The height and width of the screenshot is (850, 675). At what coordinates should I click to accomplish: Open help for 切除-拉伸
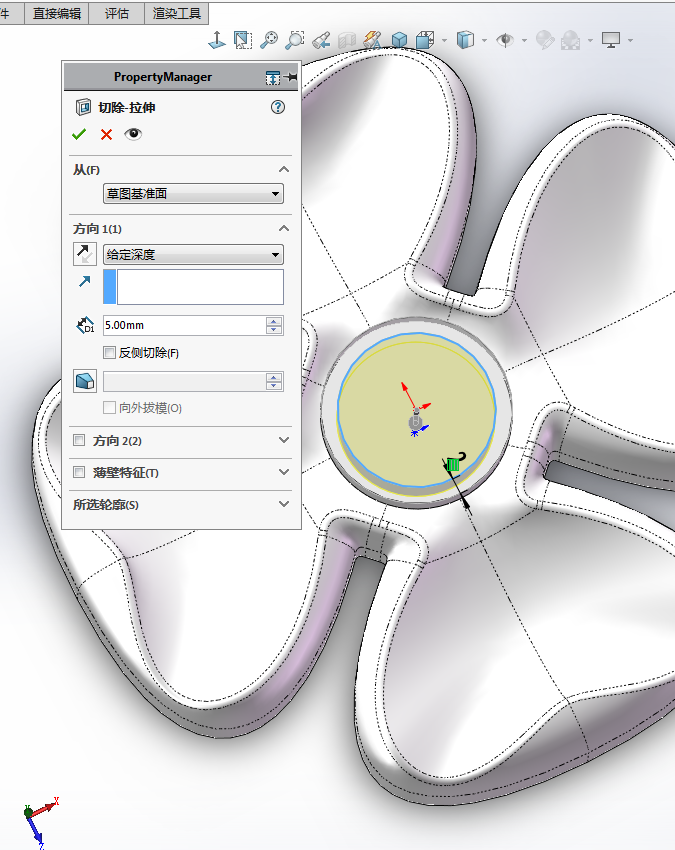[x=278, y=107]
